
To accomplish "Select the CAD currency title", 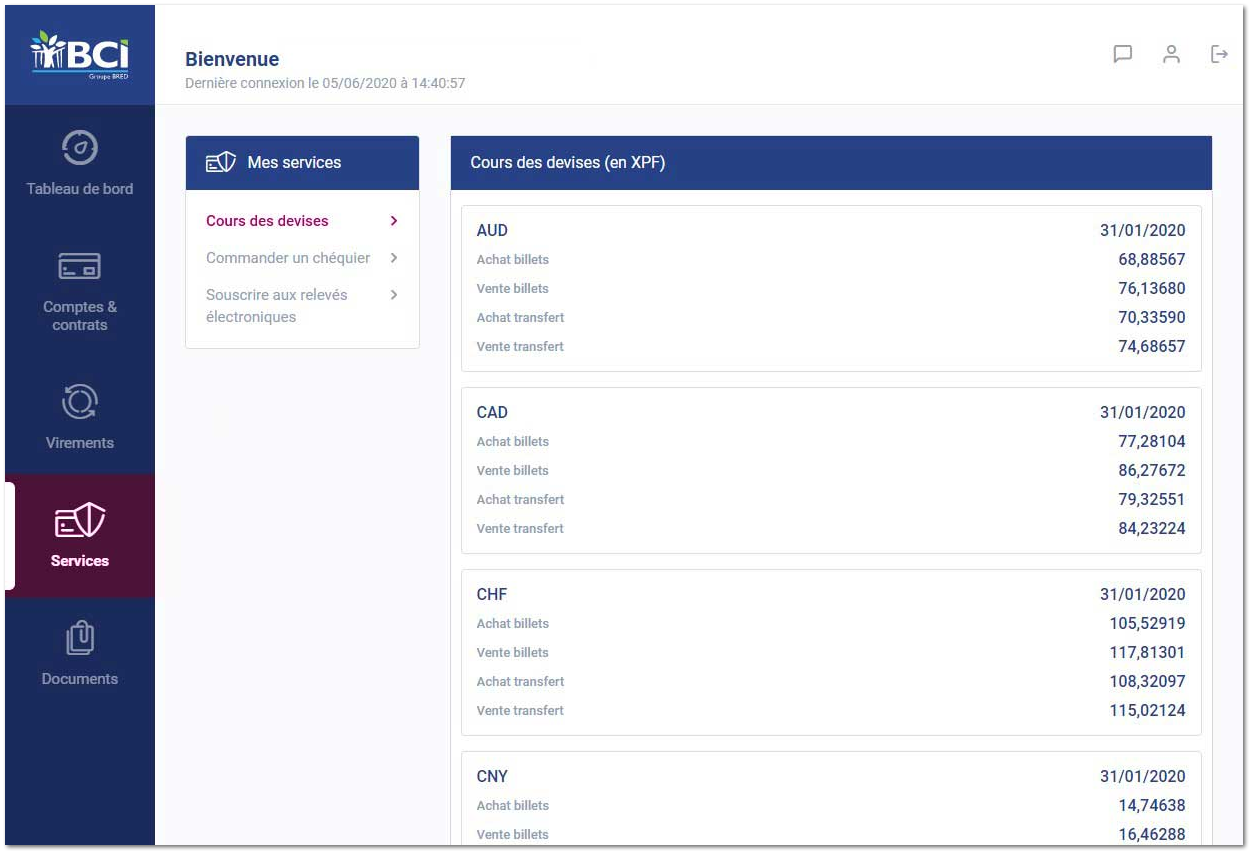I will click(x=492, y=412).
